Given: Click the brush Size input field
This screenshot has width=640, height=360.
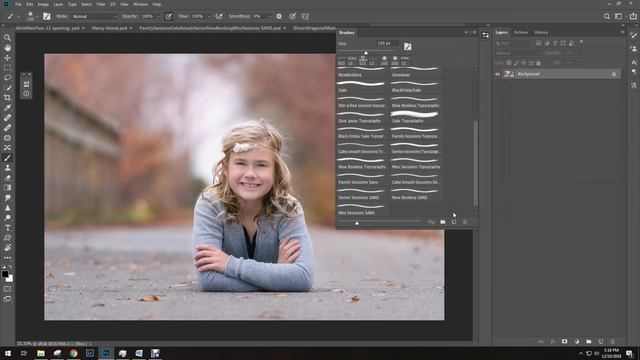Looking at the screenshot, I should pyautogui.click(x=387, y=43).
